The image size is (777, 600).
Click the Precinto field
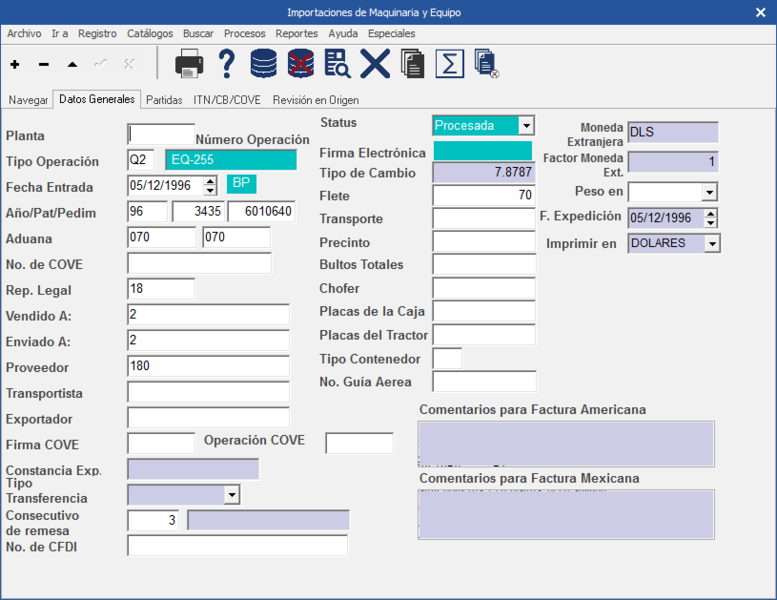point(484,242)
